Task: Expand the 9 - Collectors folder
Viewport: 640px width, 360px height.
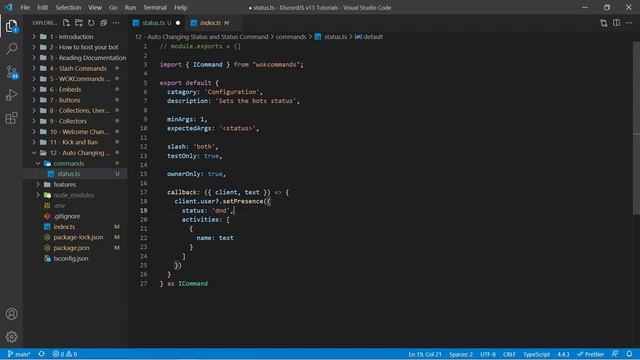Action: 75,121
